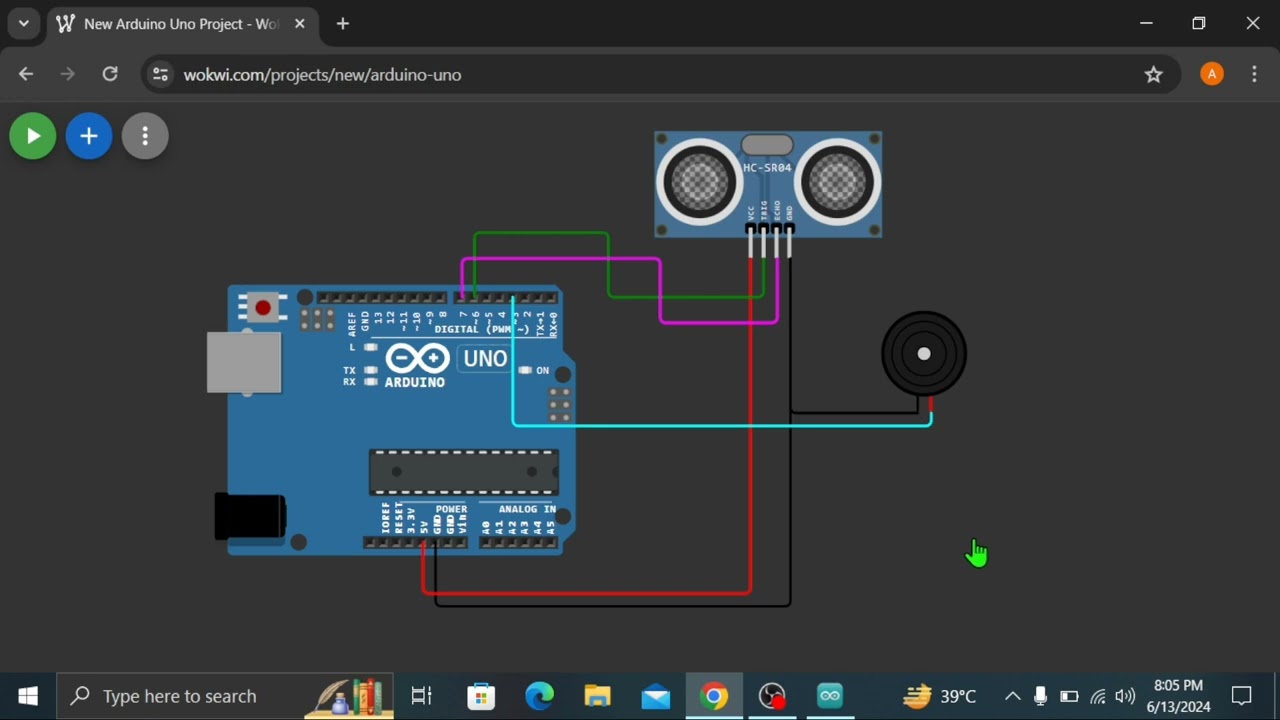Start the simulation with the green play button

[33, 136]
